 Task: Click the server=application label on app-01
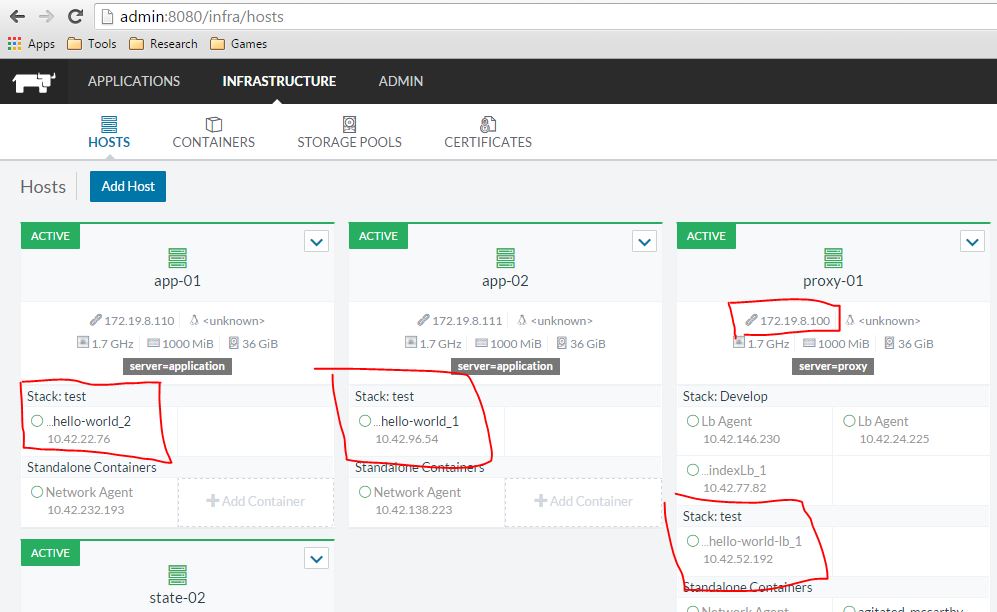(177, 366)
